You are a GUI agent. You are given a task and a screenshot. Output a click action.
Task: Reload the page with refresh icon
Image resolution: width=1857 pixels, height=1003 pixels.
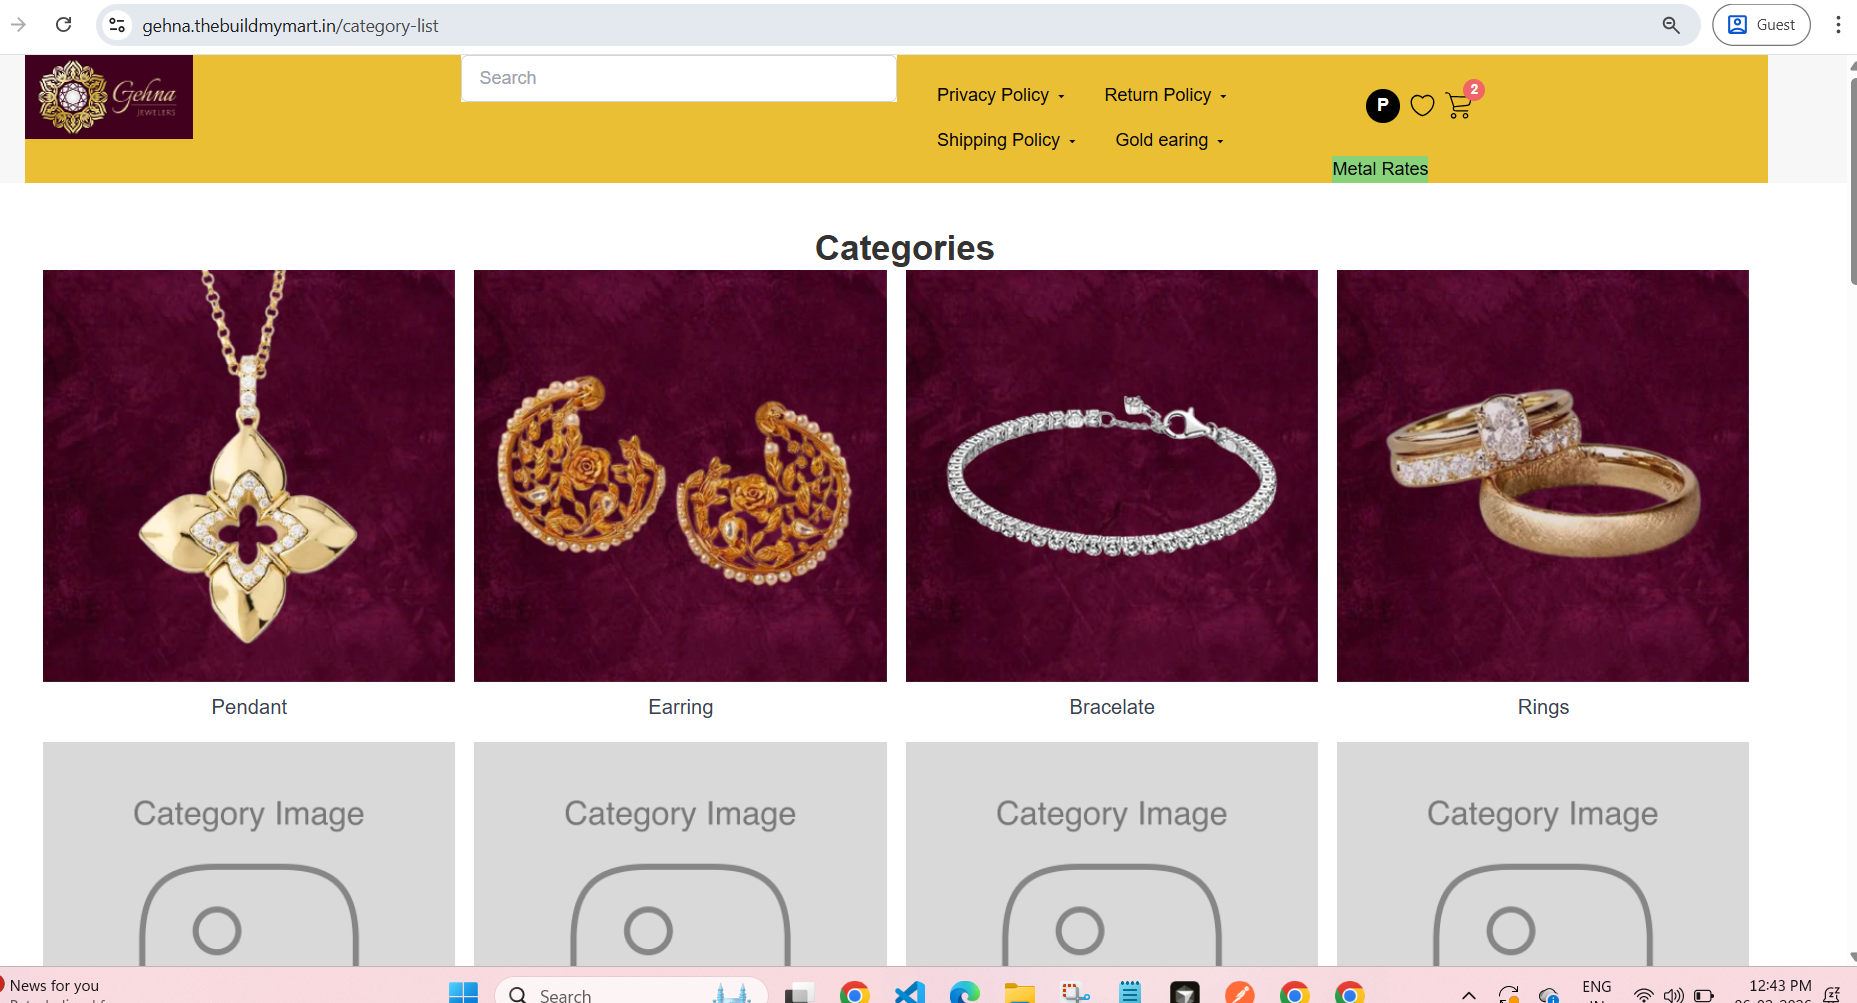[63, 25]
